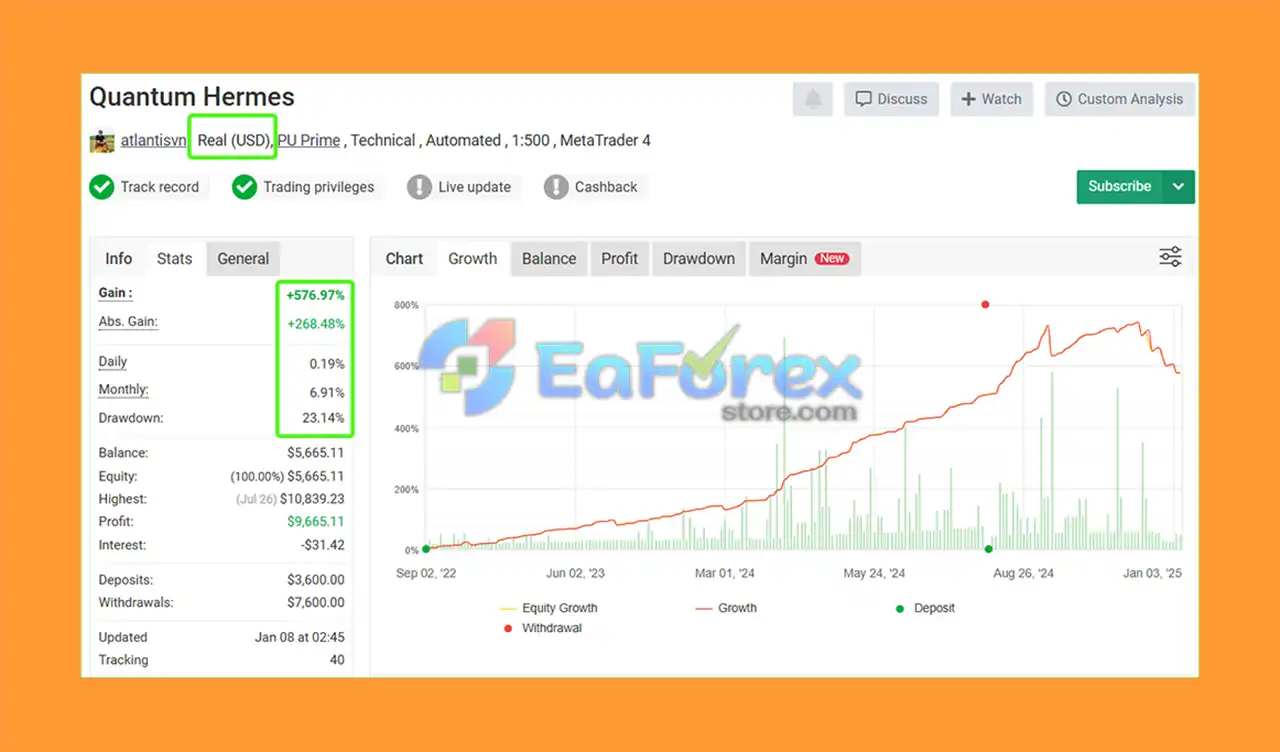
Task: Click the 23.14% drawdown value
Action: coord(324,419)
